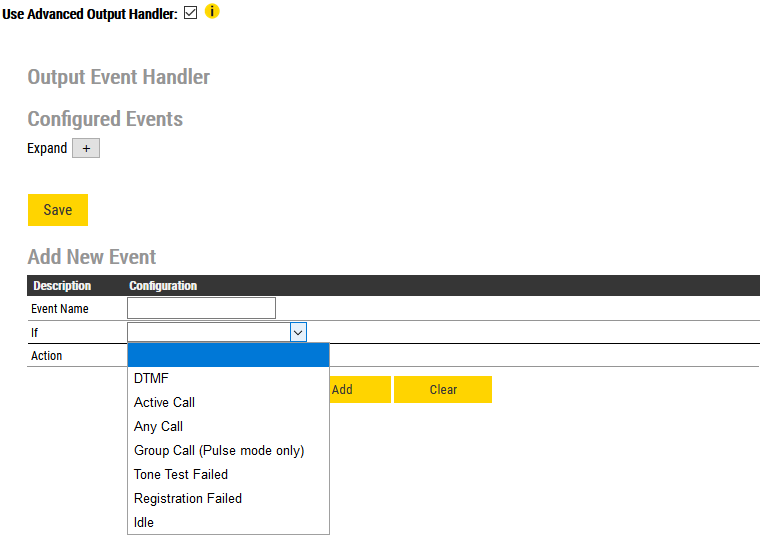Image resolution: width=765 pixels, height=548 pixels.
Task: Click the Configuration column header
Action: (x=163, y=286)
